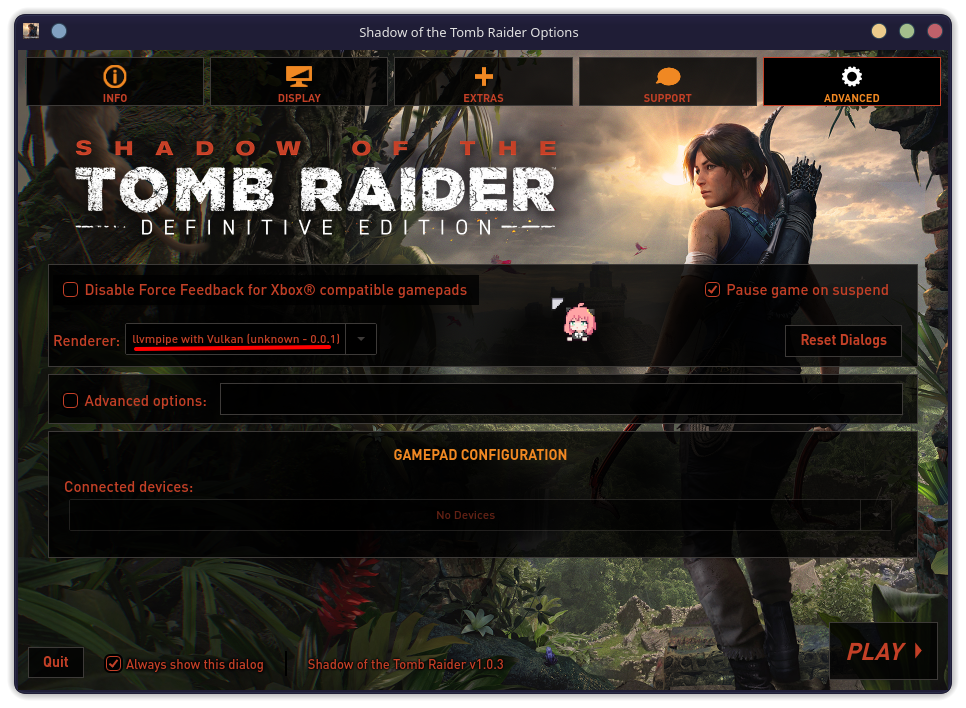Click the Gamepad Configuration heading

pyautogui.click(x=480, y=455)
